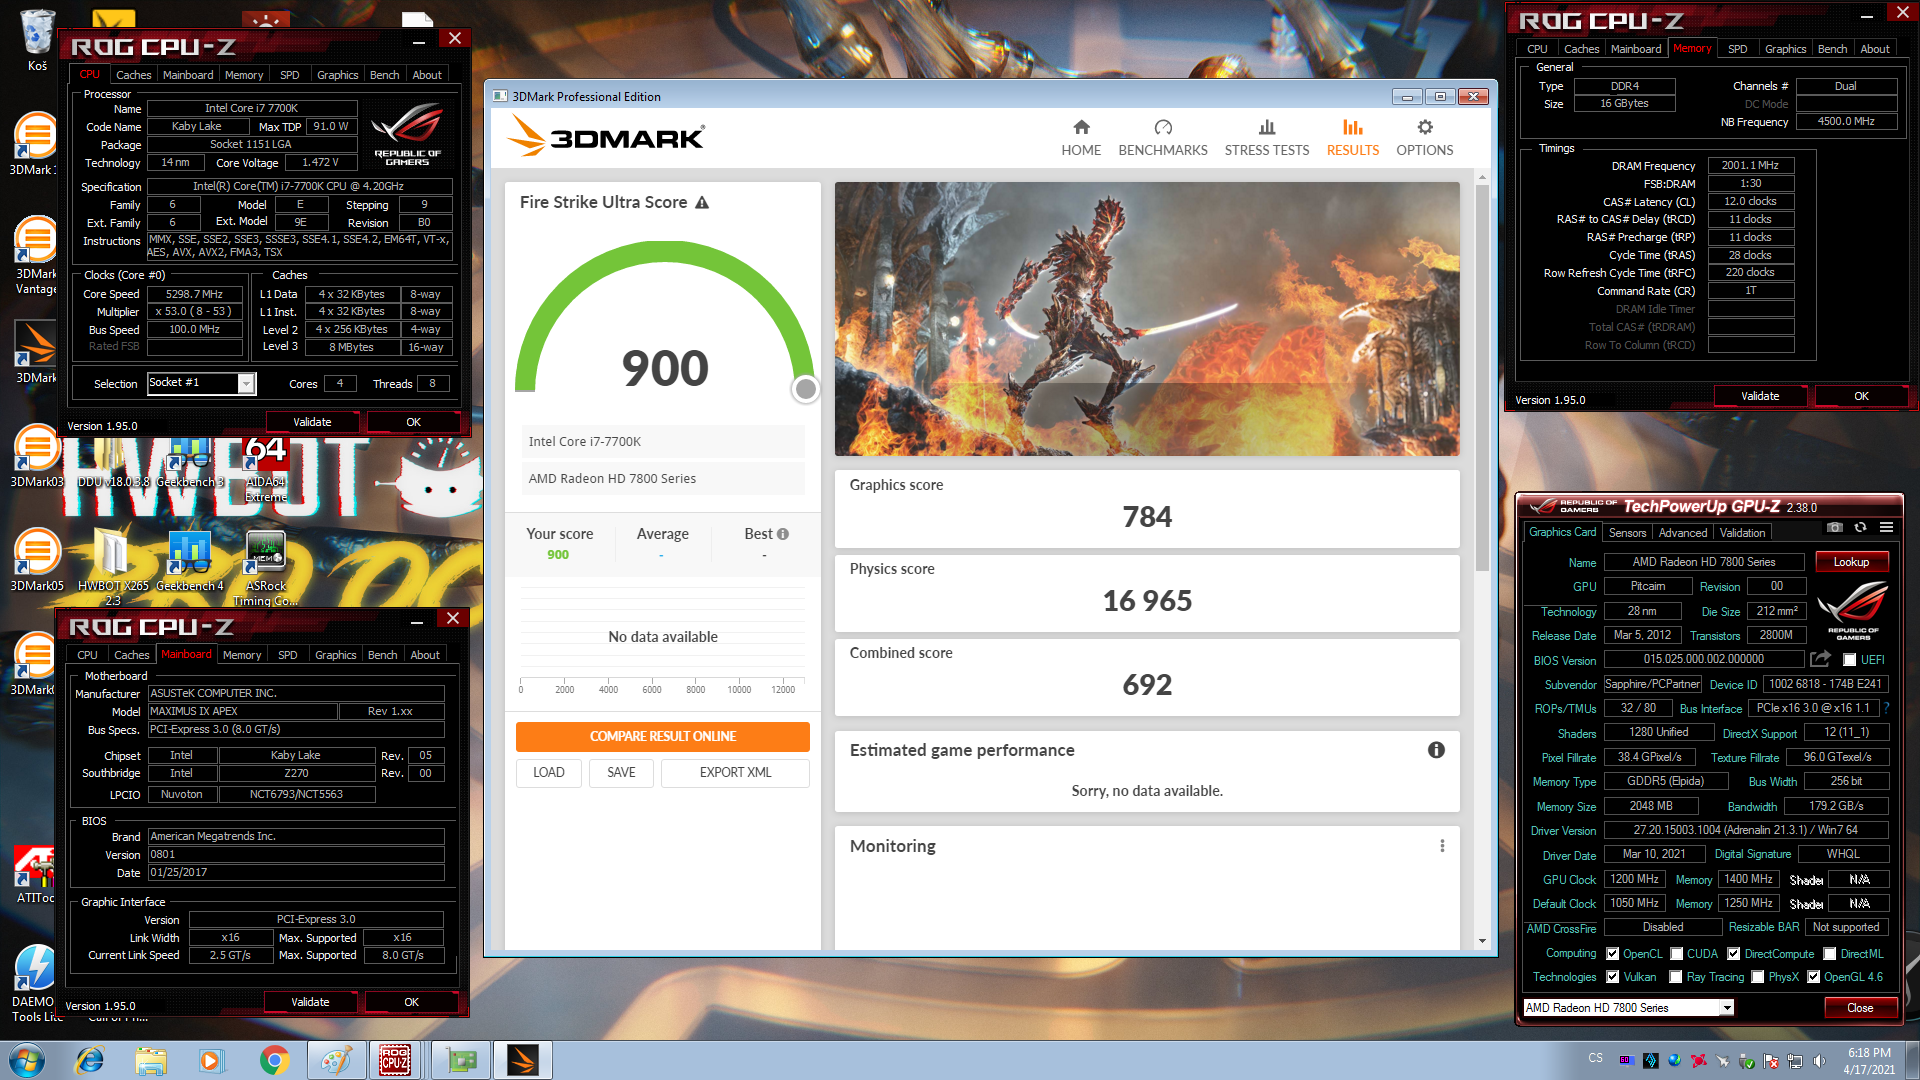Image resolution: width=1920 pixels, height=1080 pixels.
Task: Toggle DirectML checkbox in GPU-Z
Action: (1829, 954)
